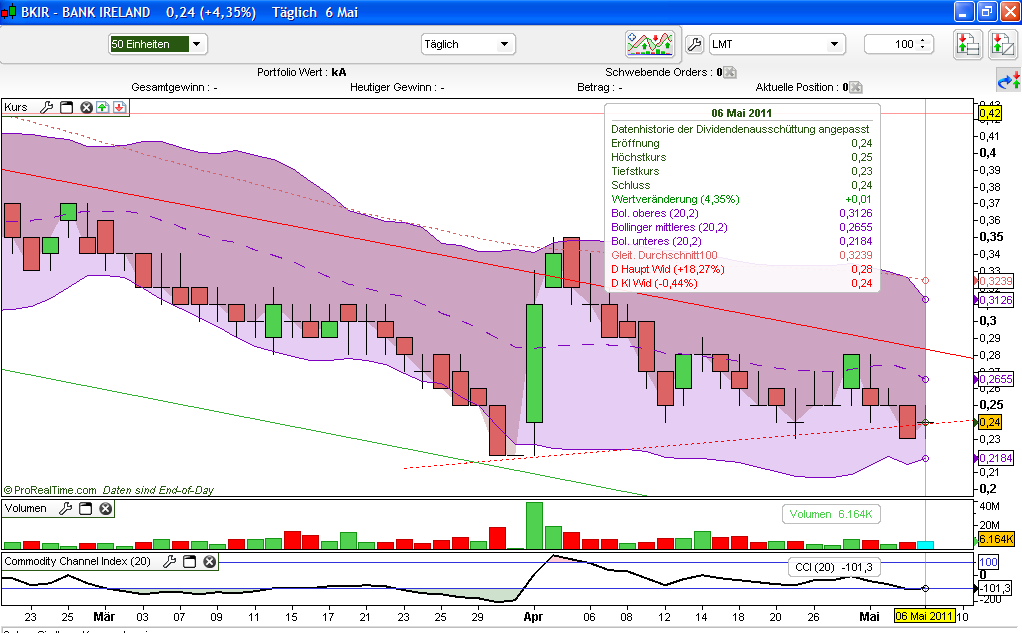Click the Gleit. Durchschnitt100 row
This screenshot has width=1022, height=633.
742,256
